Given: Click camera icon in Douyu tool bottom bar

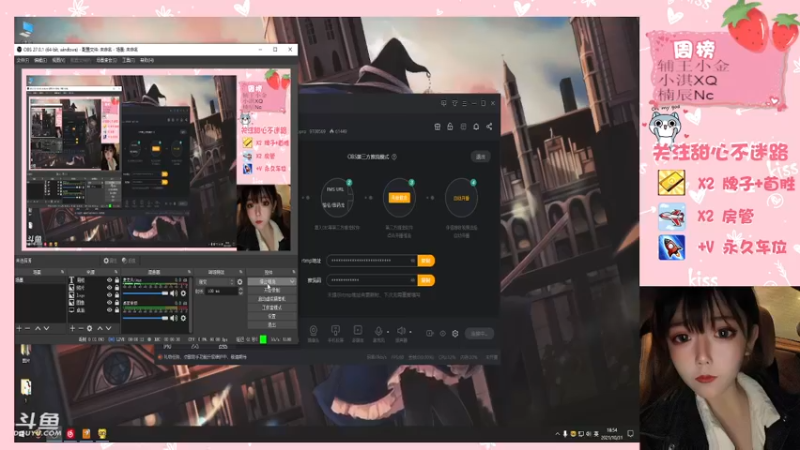Looking at the screenshot, I should point(313,331).
